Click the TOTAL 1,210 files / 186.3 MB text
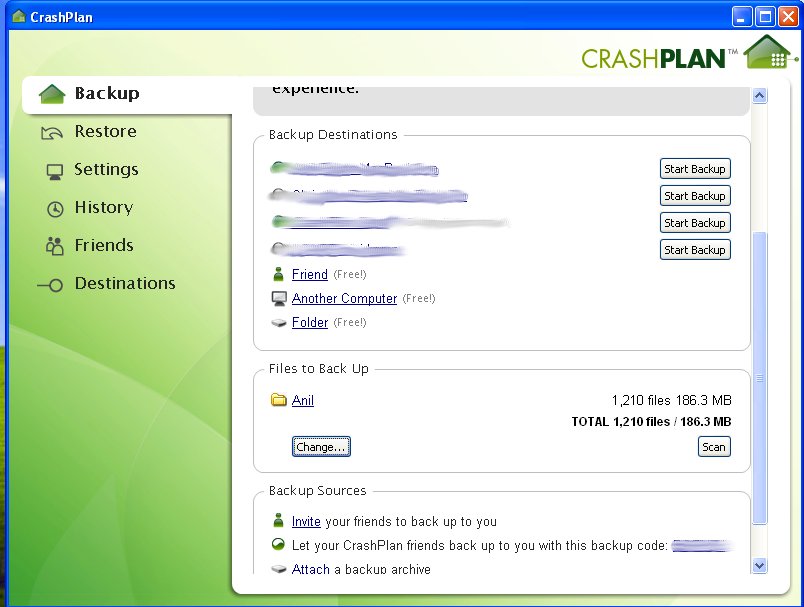 (651, 422)
